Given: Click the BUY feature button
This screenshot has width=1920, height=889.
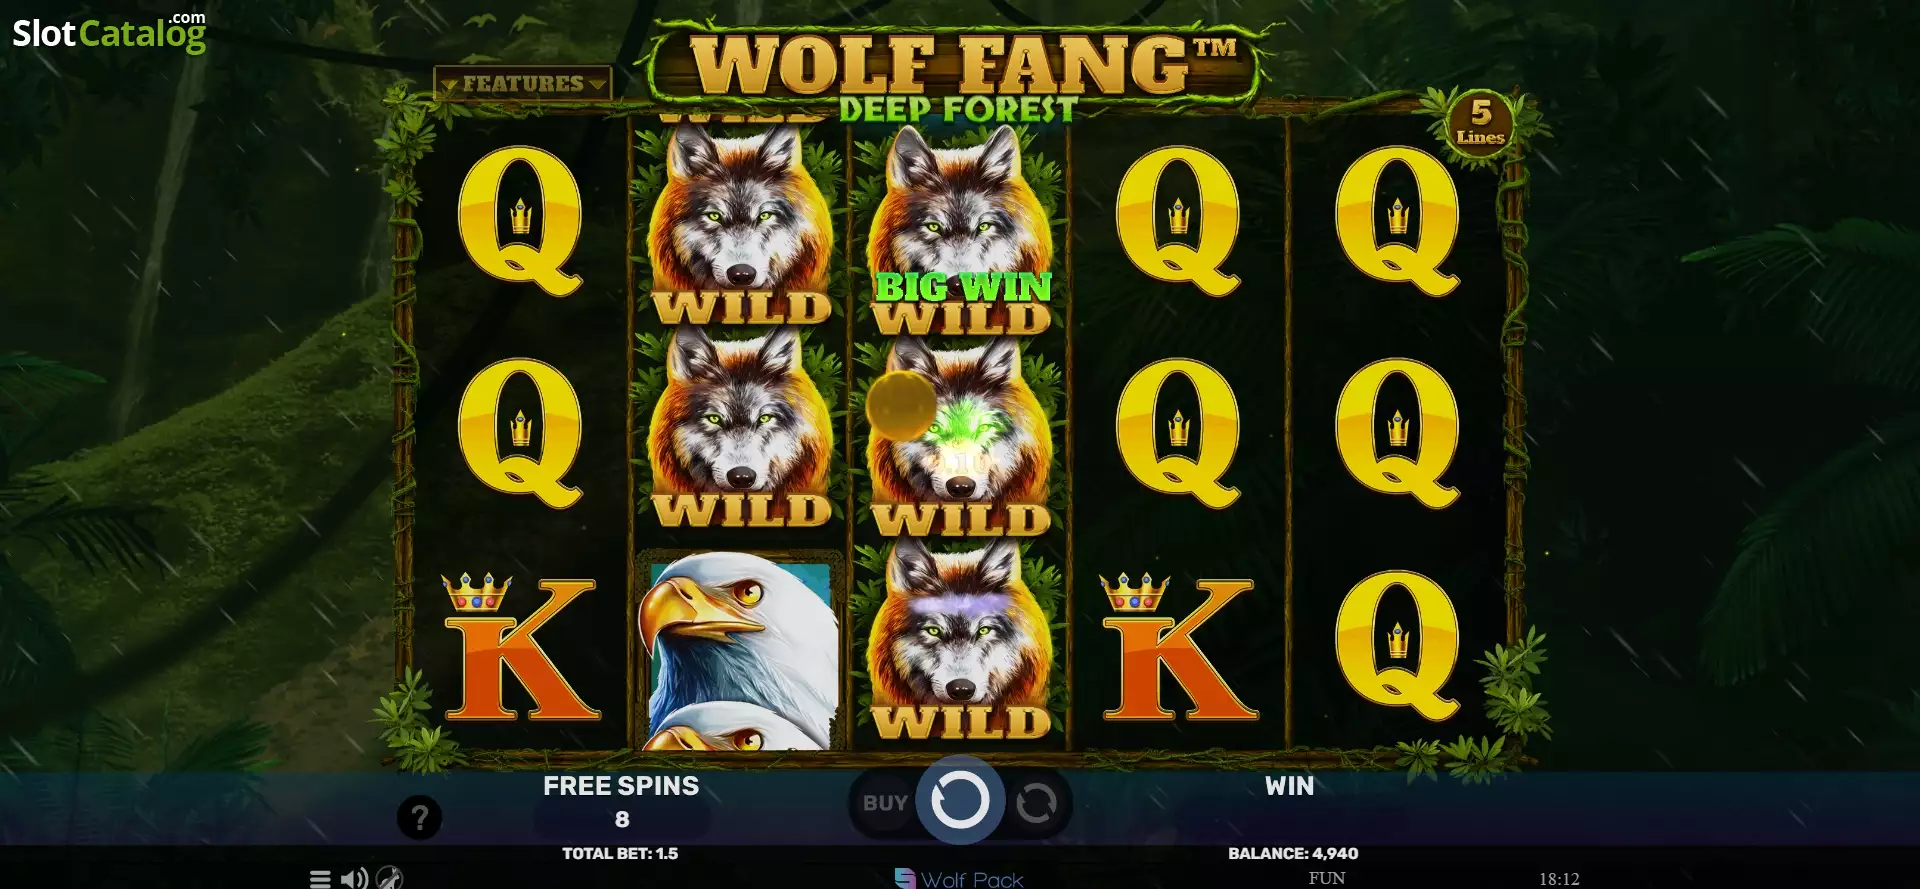Looking at the screenshot, I should pos(885,803).
